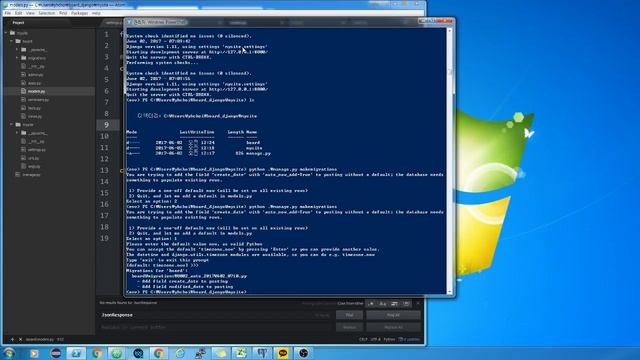This screenshot has height=360, width=640.
Task: Click the CRLF line ending indicator
Action: tap(363, 339)
